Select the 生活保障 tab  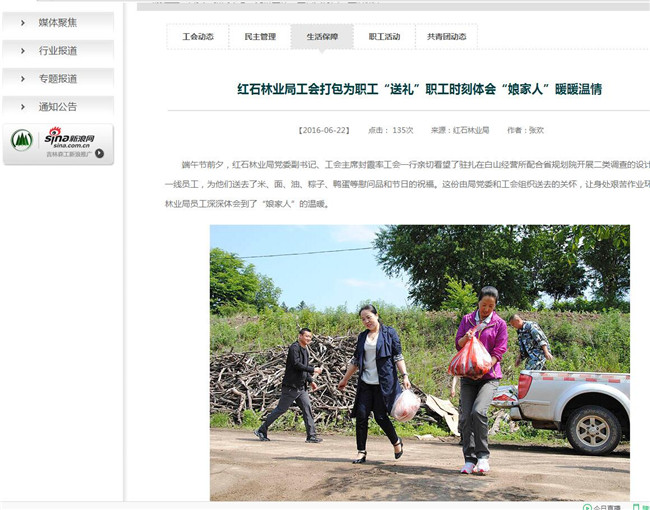(x=322, y=37)
